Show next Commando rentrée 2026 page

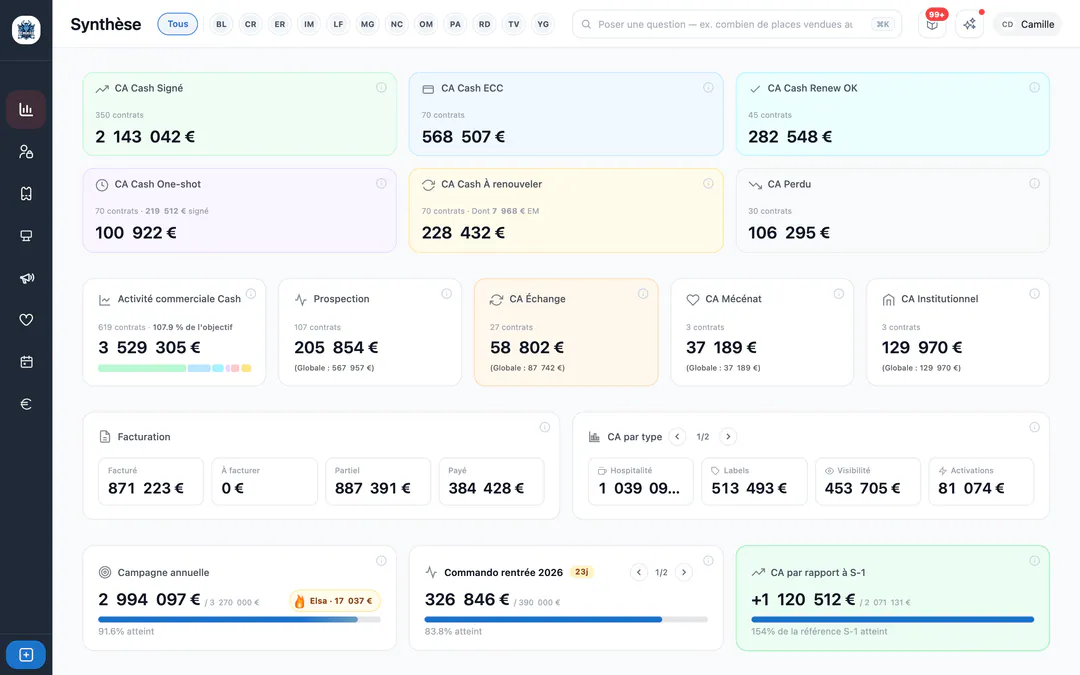684,572
